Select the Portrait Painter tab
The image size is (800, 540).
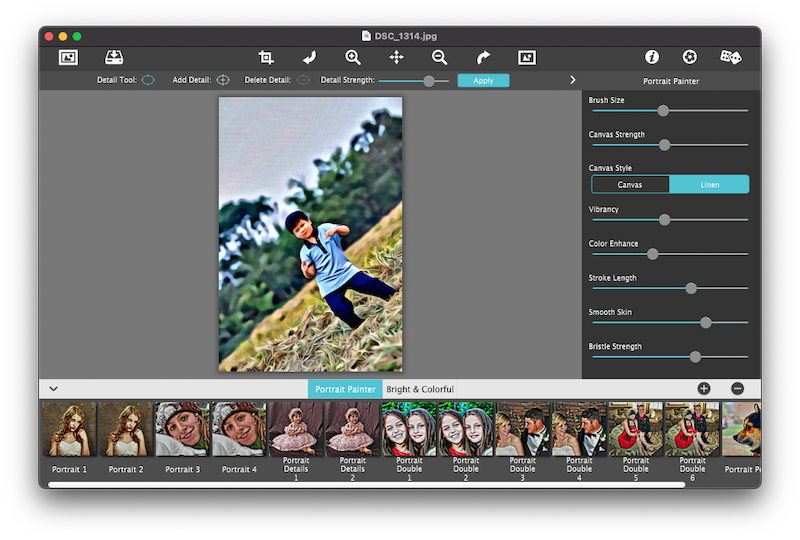click(x=345, y=389)
